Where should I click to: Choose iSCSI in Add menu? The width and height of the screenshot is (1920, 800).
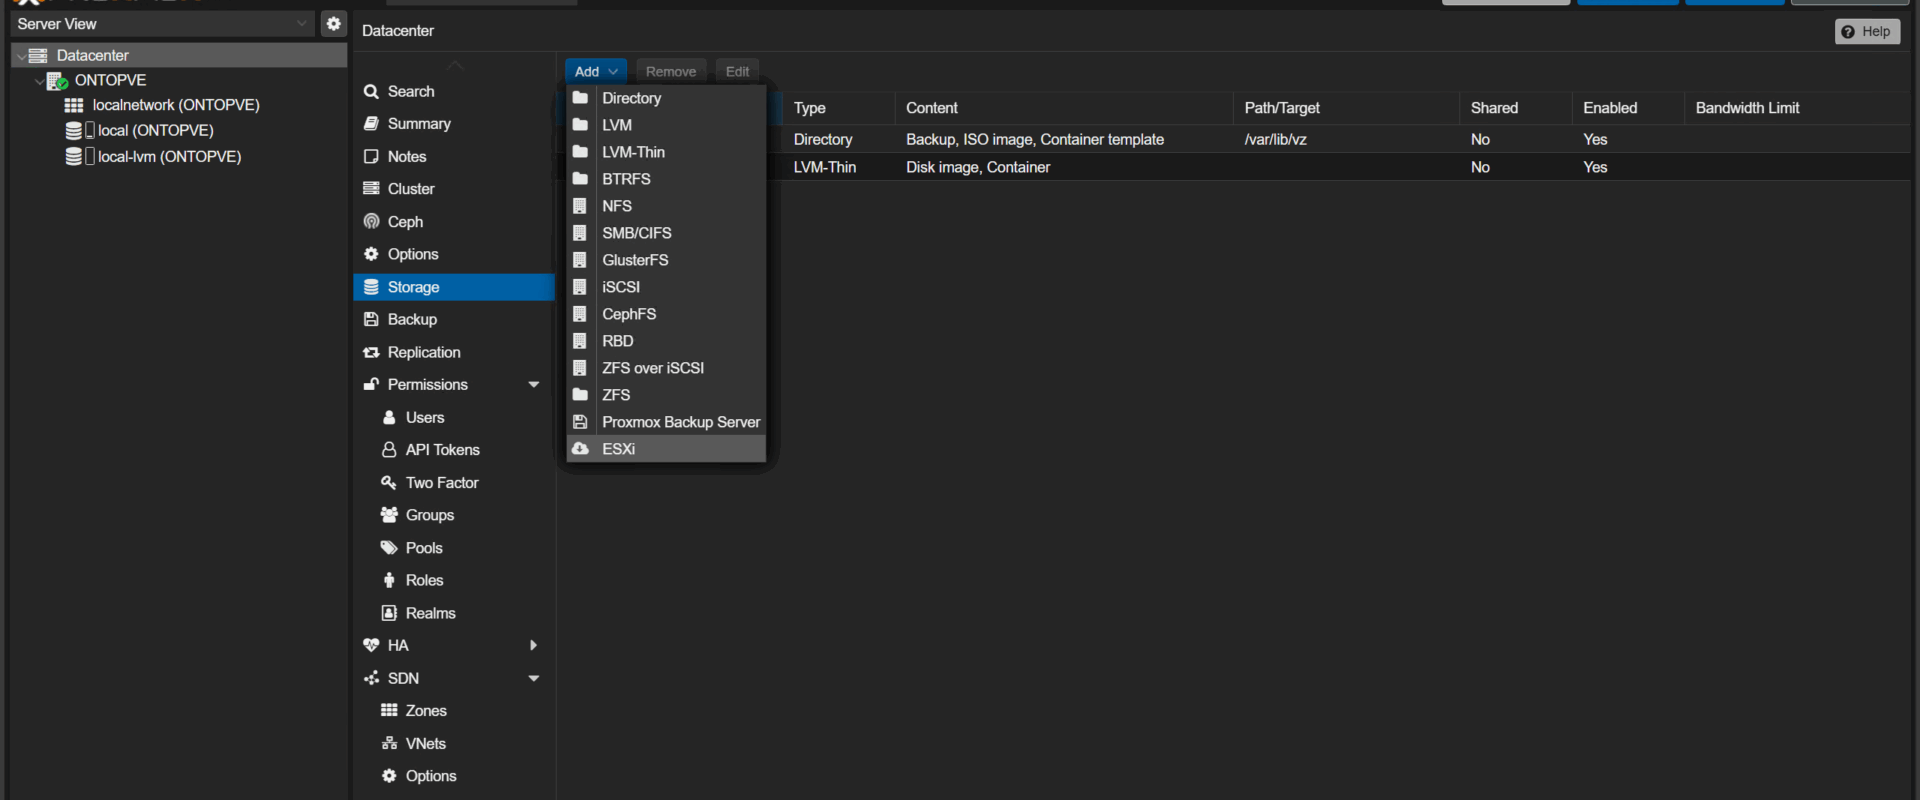click(x=667, y=287)
